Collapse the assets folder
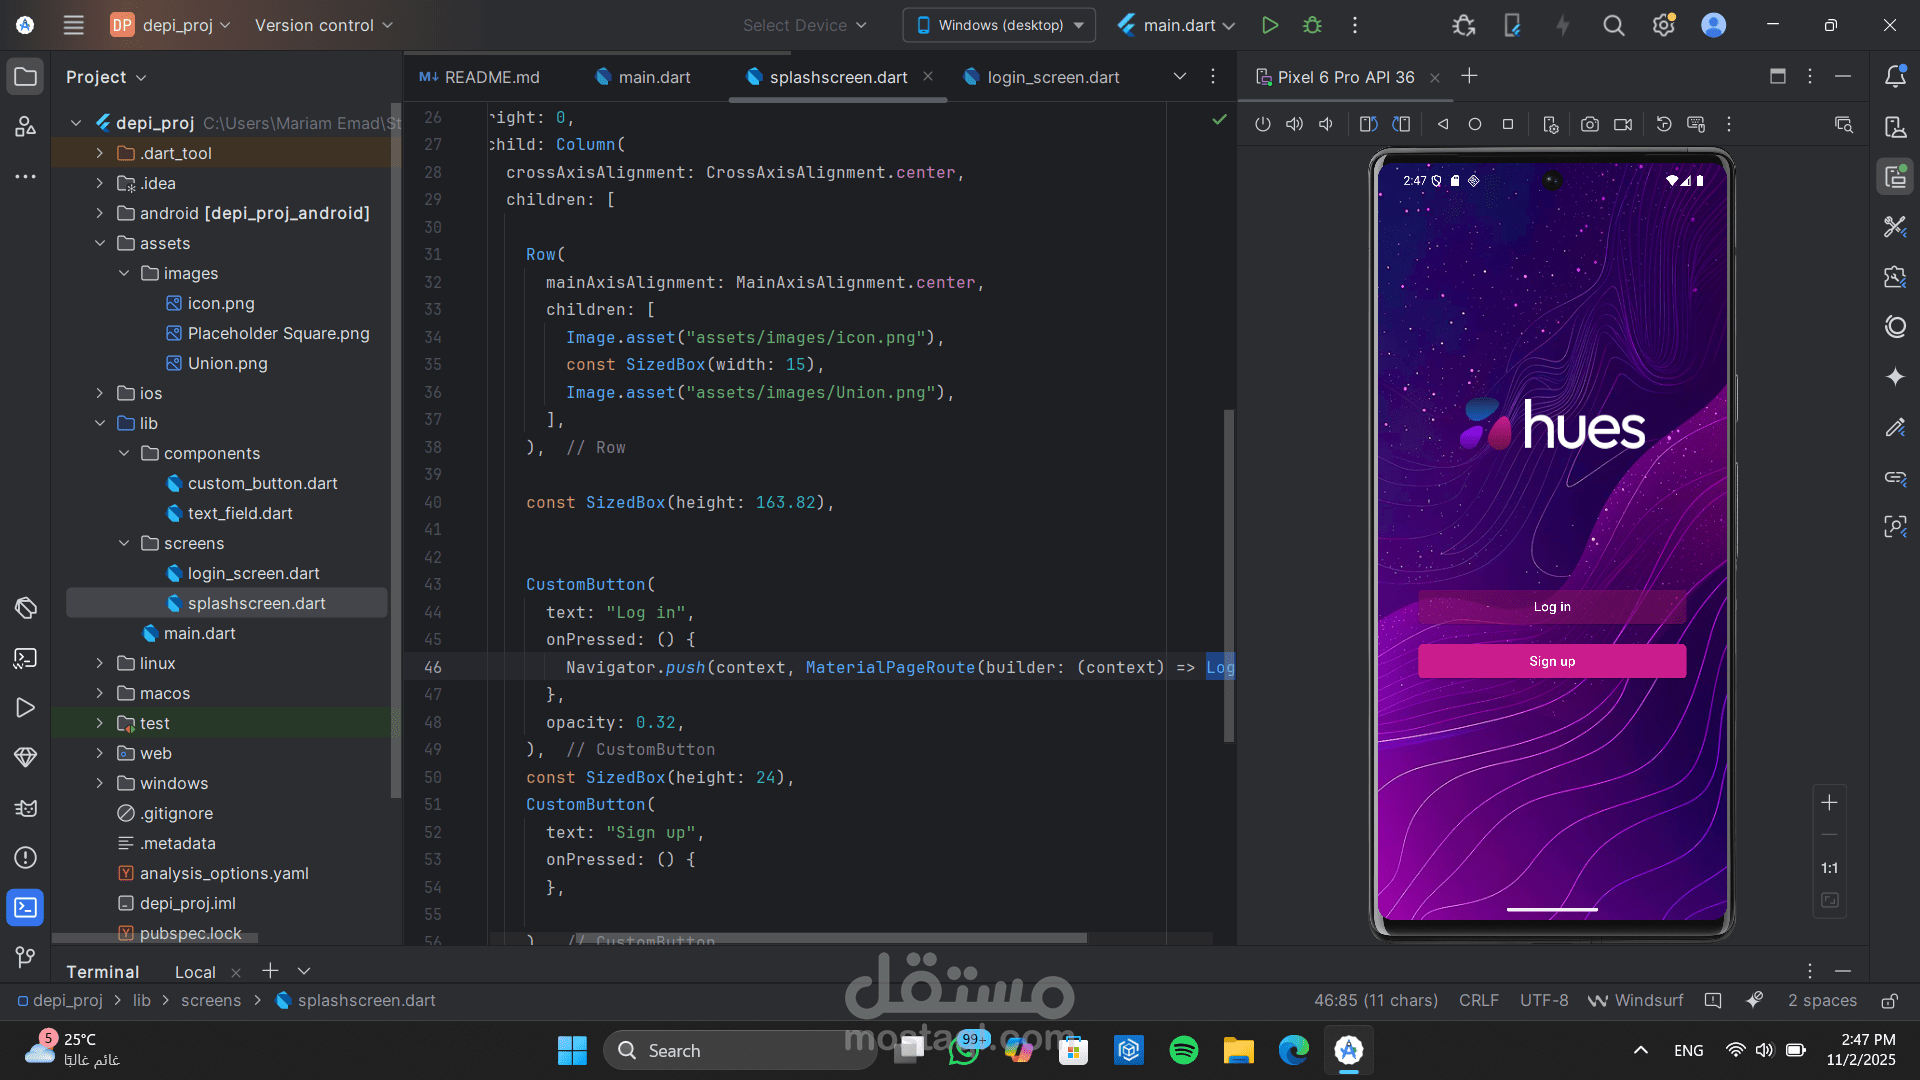The height and width of the screenshot is (1080, 1920). coord(99,243)
